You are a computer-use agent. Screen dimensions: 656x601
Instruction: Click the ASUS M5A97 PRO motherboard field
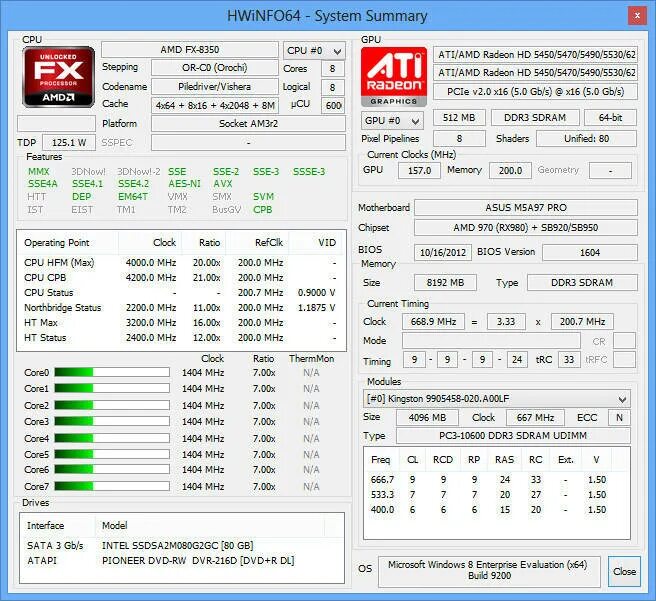tap(526, 208)
